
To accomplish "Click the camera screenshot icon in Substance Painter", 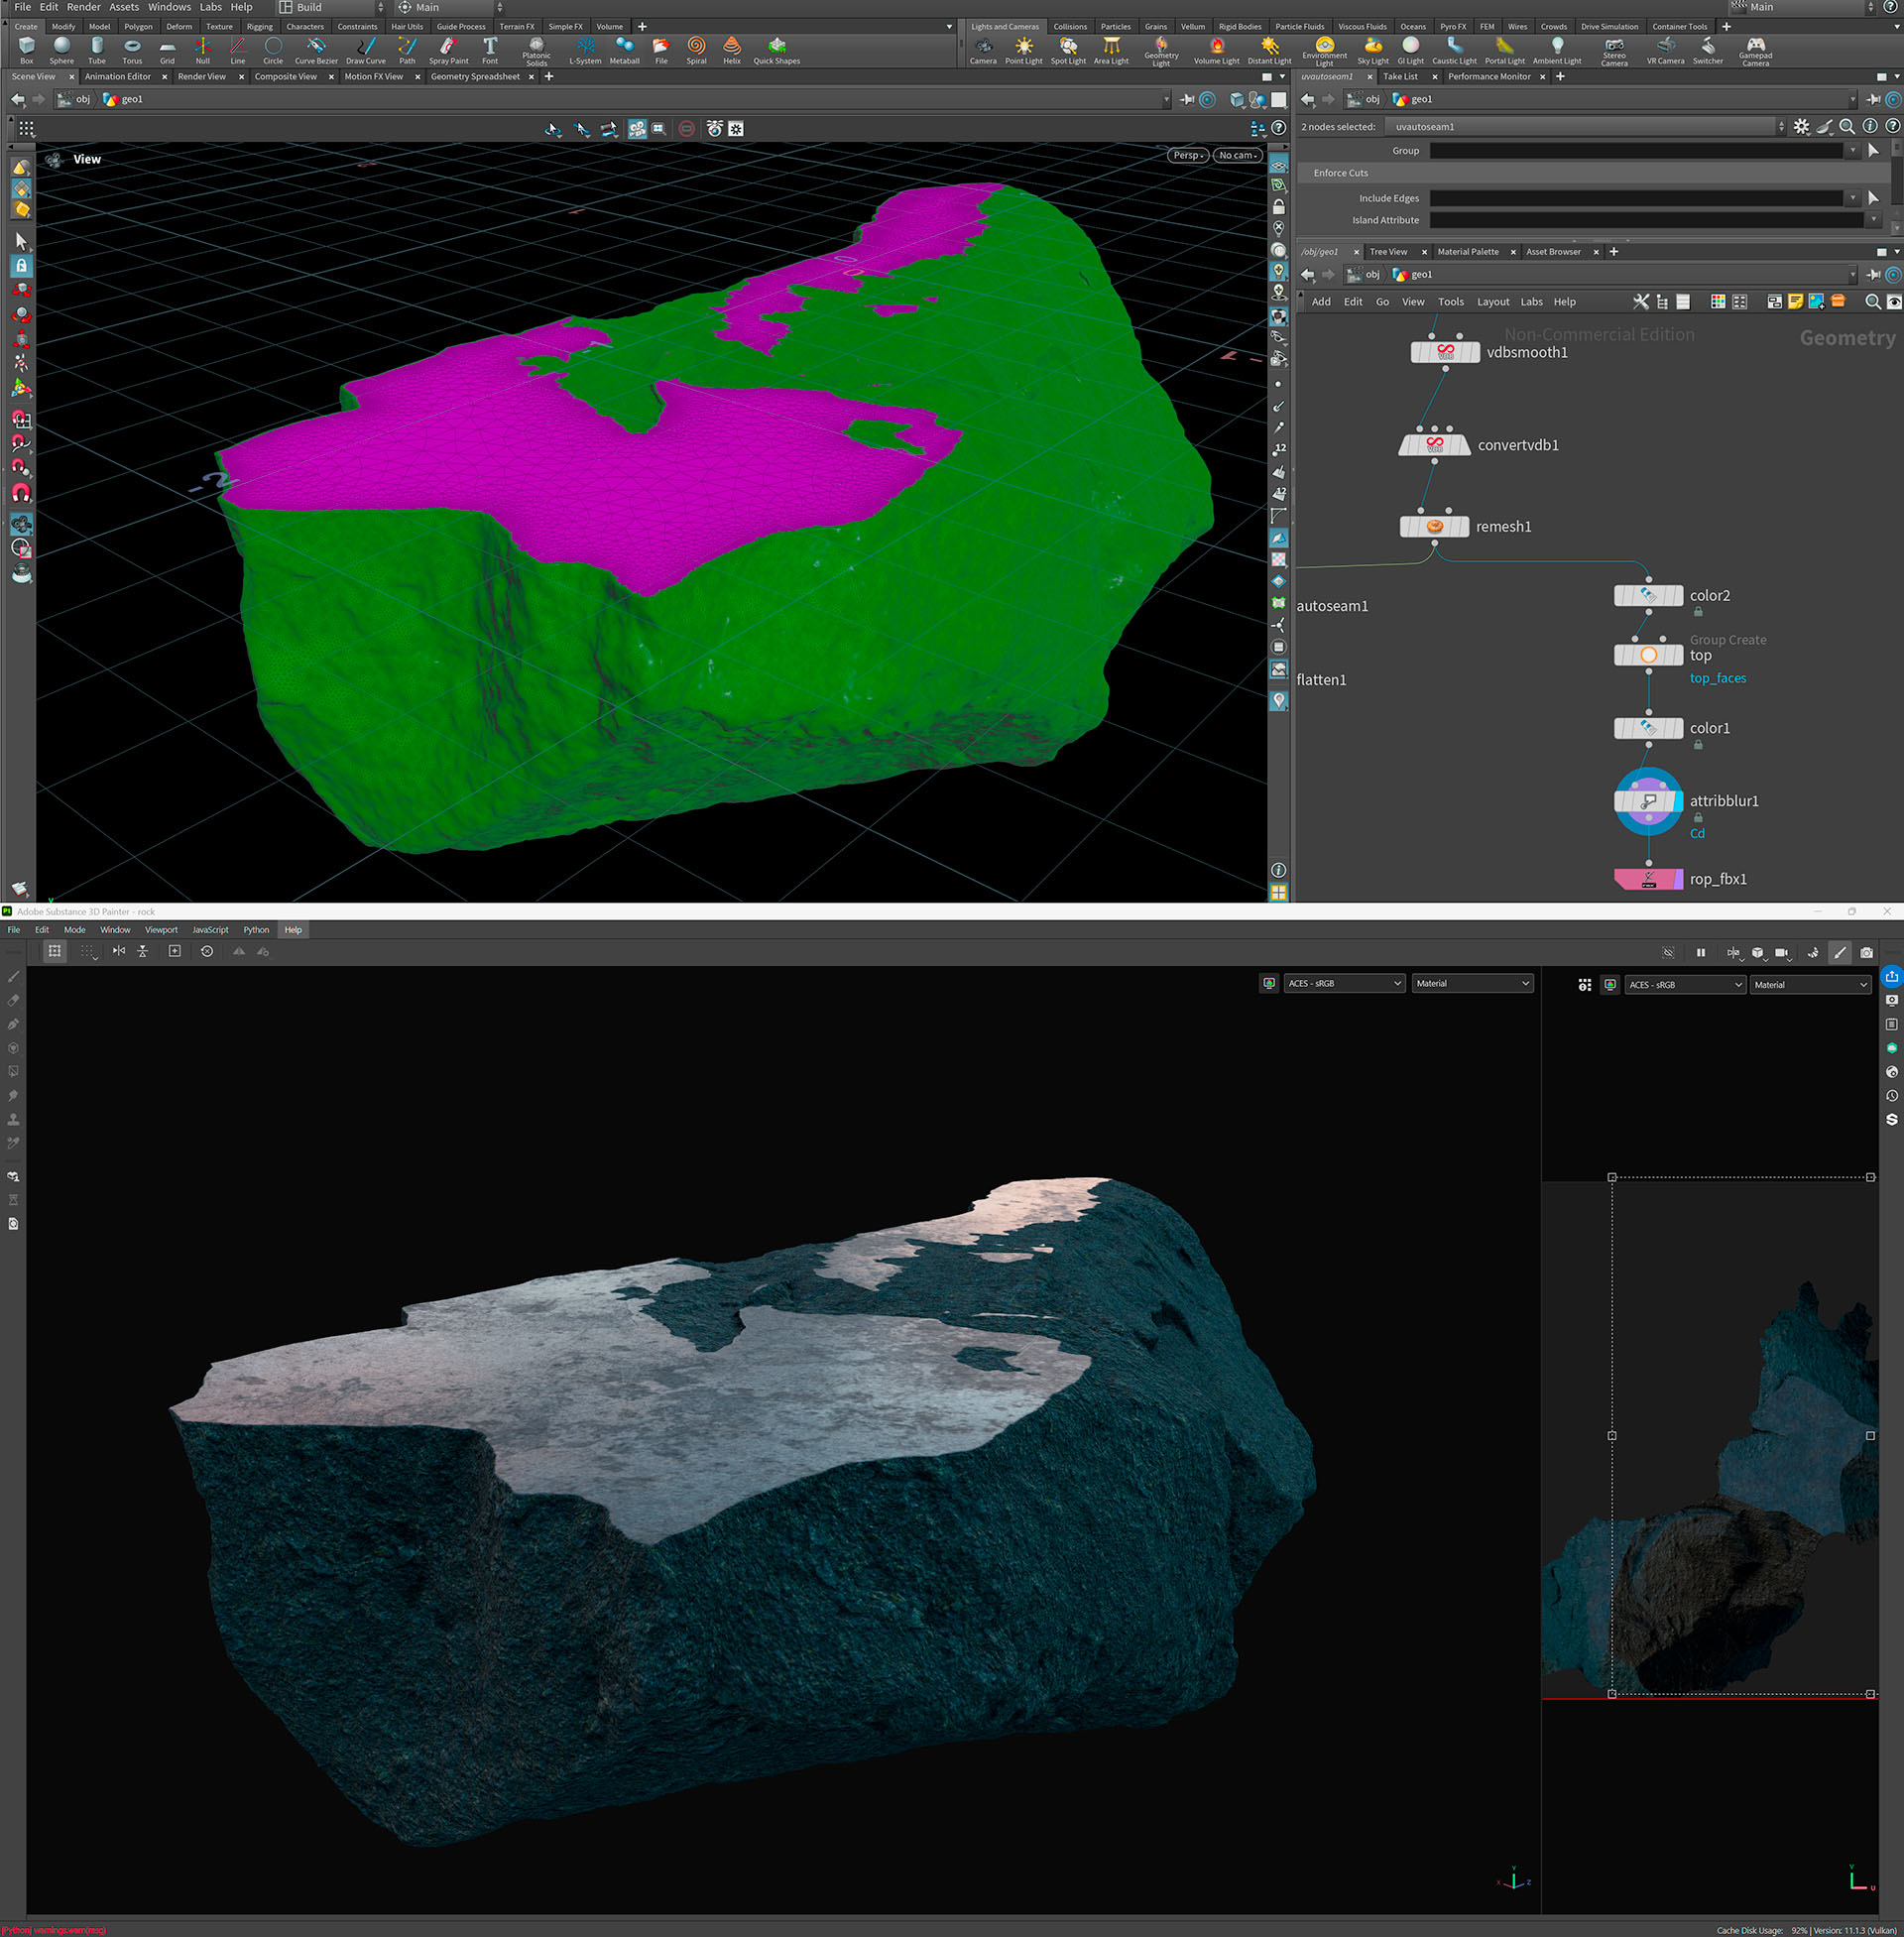I will [1866, 952].
